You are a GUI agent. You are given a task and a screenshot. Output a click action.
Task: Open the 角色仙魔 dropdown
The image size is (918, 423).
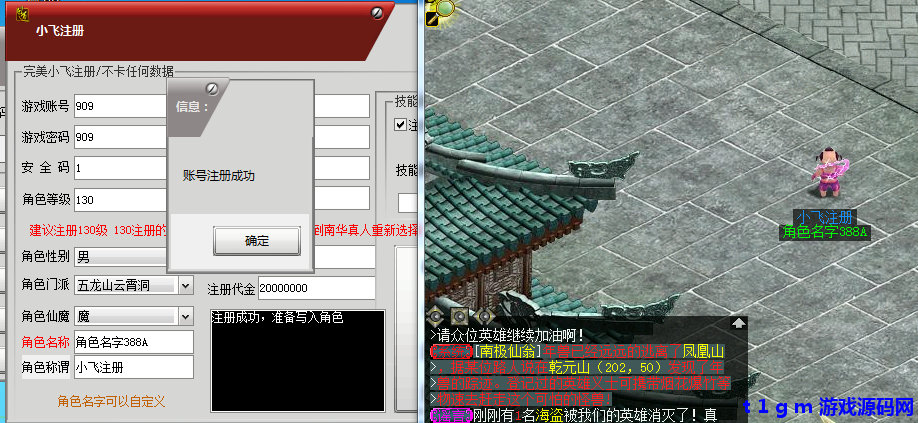coord(185,316)
